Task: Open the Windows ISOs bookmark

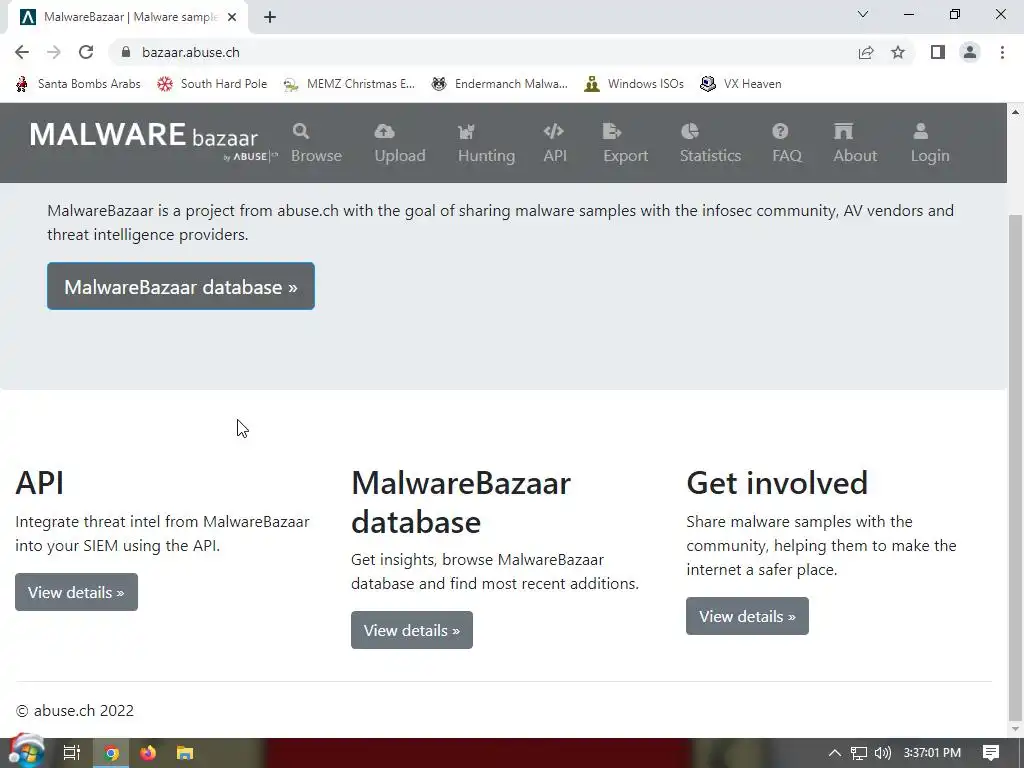Action: (x=635, y=84)
